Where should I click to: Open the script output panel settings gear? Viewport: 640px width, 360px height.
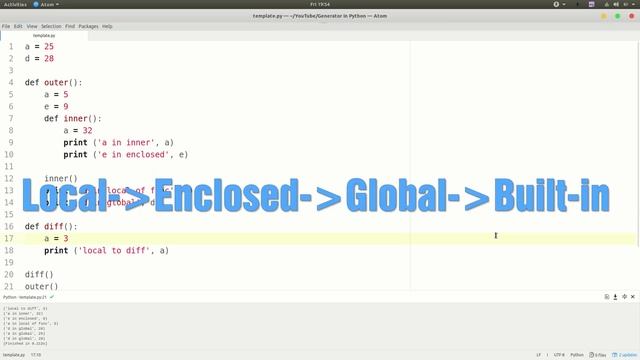coord(624,297)
